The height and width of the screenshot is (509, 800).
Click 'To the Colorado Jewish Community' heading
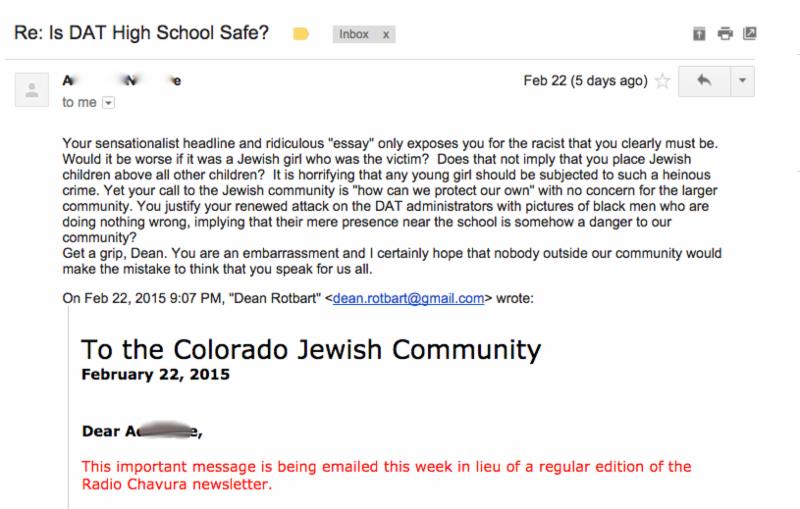click(311, 350)
